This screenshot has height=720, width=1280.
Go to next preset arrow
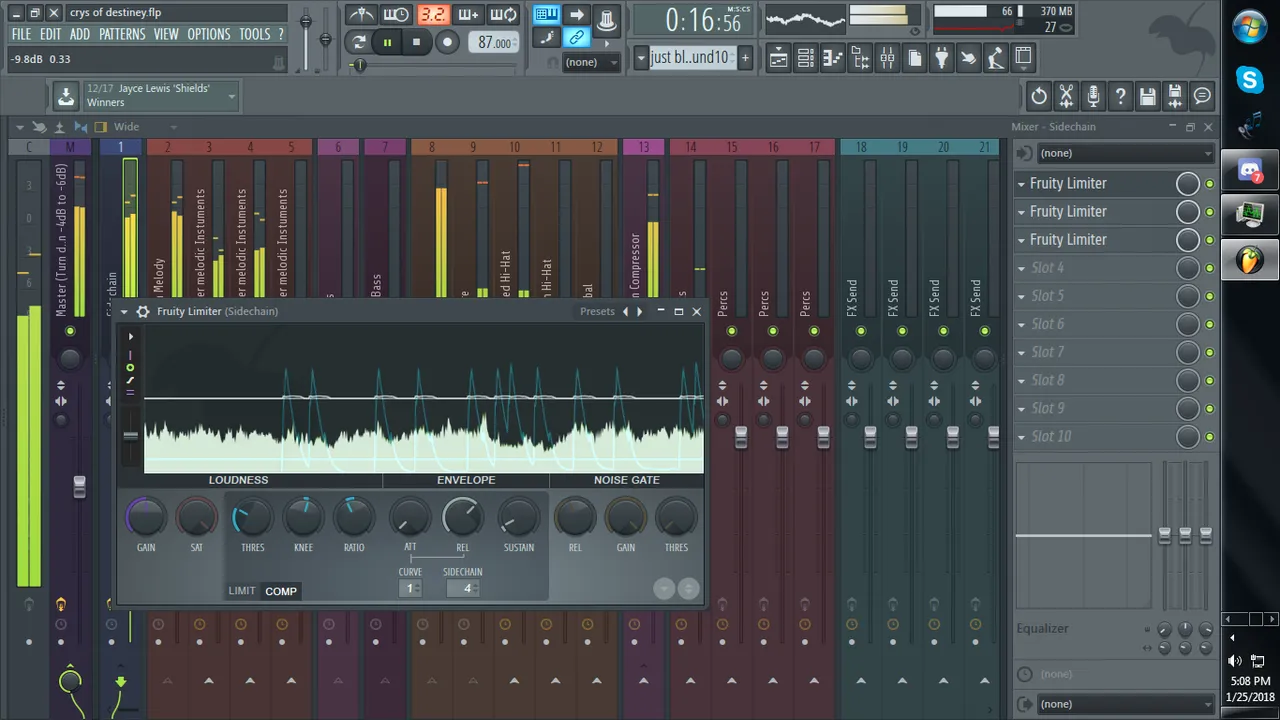click(x=640, y=312)
